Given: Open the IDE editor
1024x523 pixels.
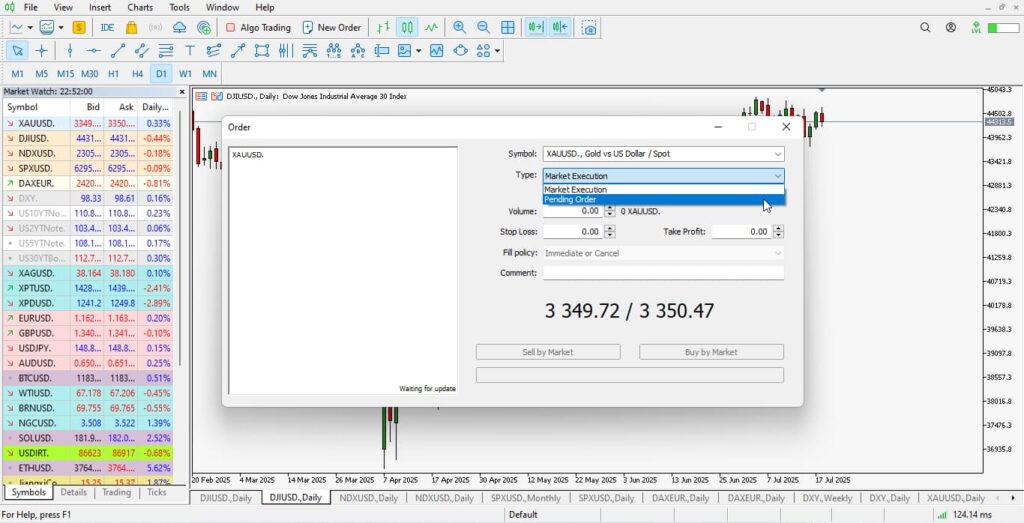Looking at the screenshot, I should click(107, 28).
